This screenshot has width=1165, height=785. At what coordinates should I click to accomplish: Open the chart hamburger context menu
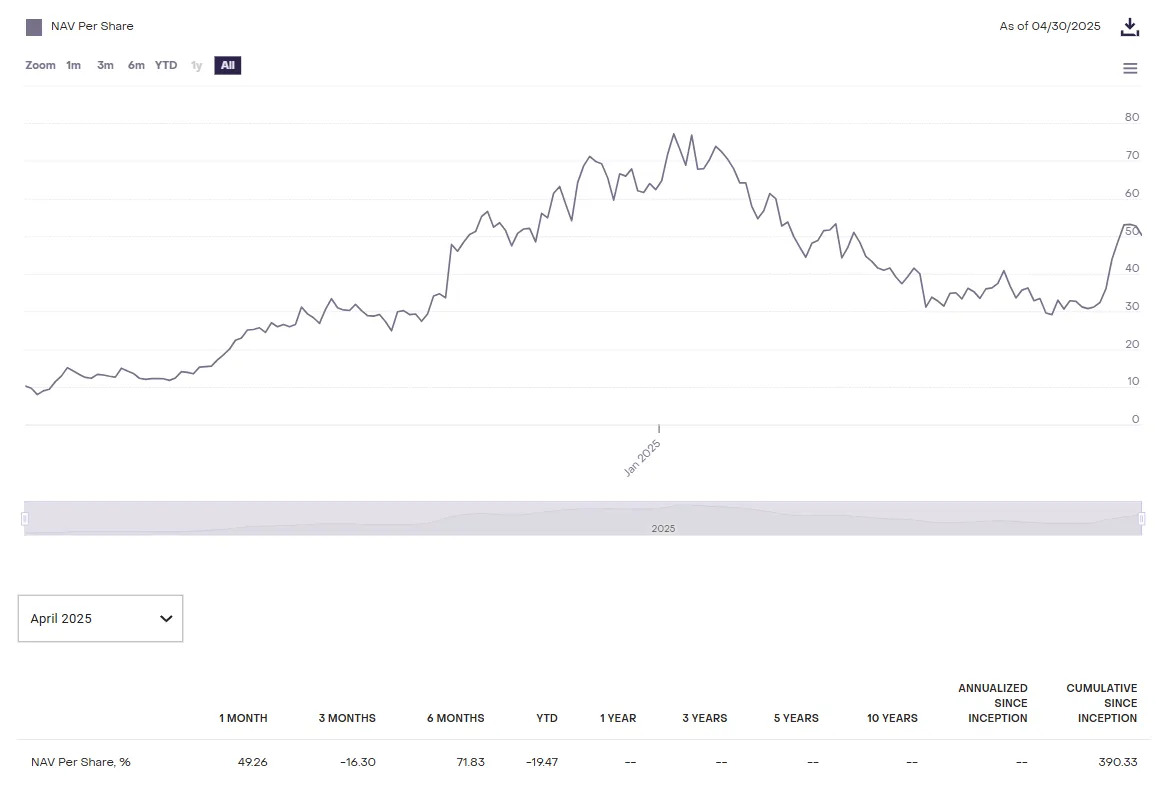tap(1130, 69)
